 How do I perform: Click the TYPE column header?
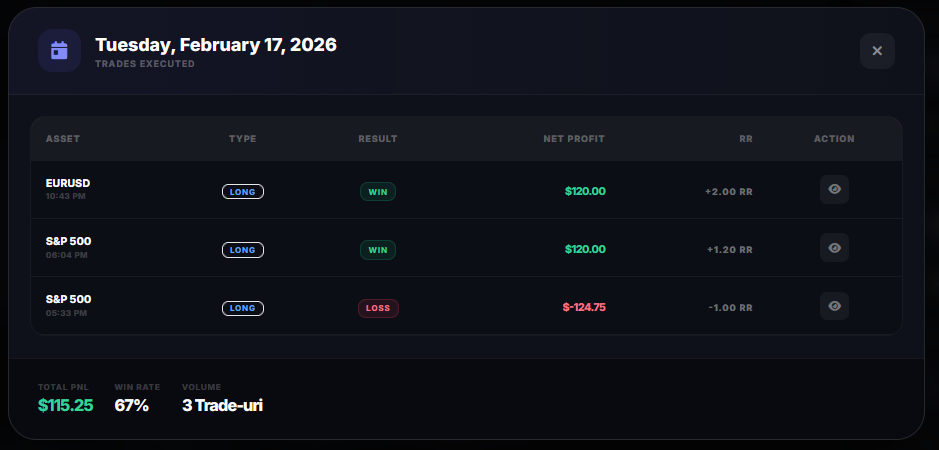pyautogui.click(x=243, y=139)
